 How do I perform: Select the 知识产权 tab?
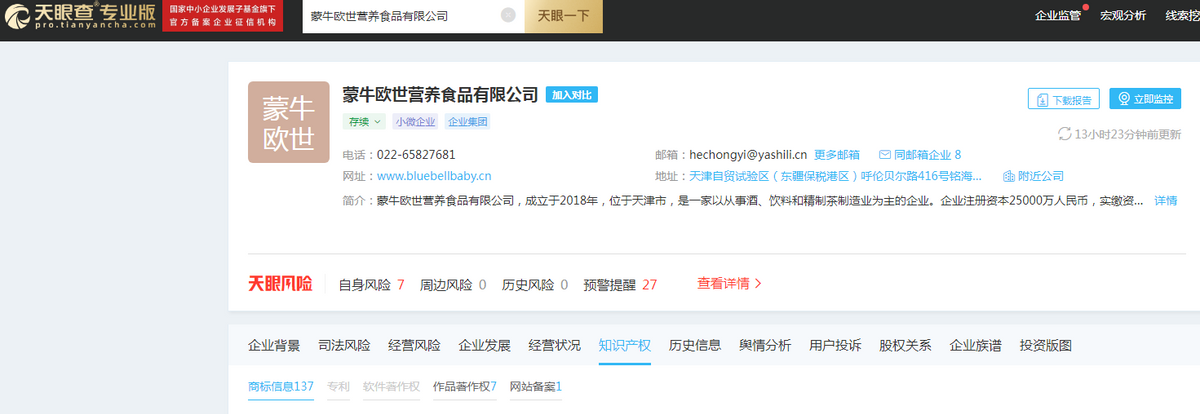624,346
